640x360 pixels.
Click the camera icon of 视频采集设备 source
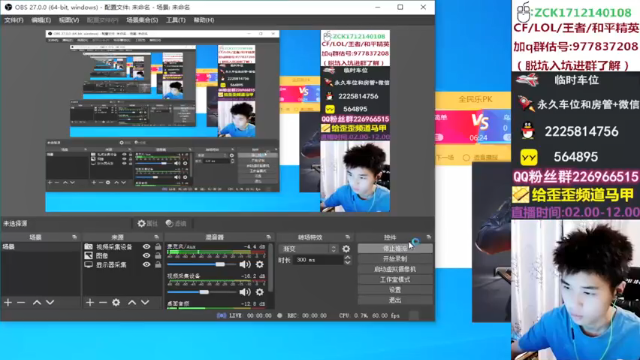(89, 247)
